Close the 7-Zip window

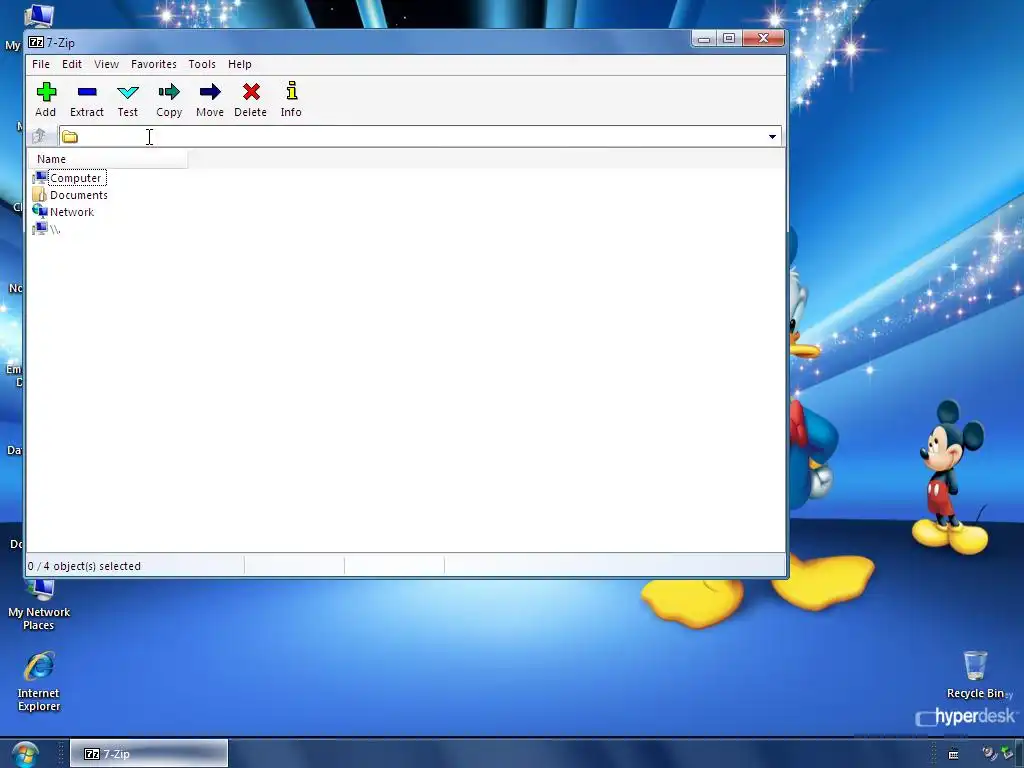pos(763,39)
